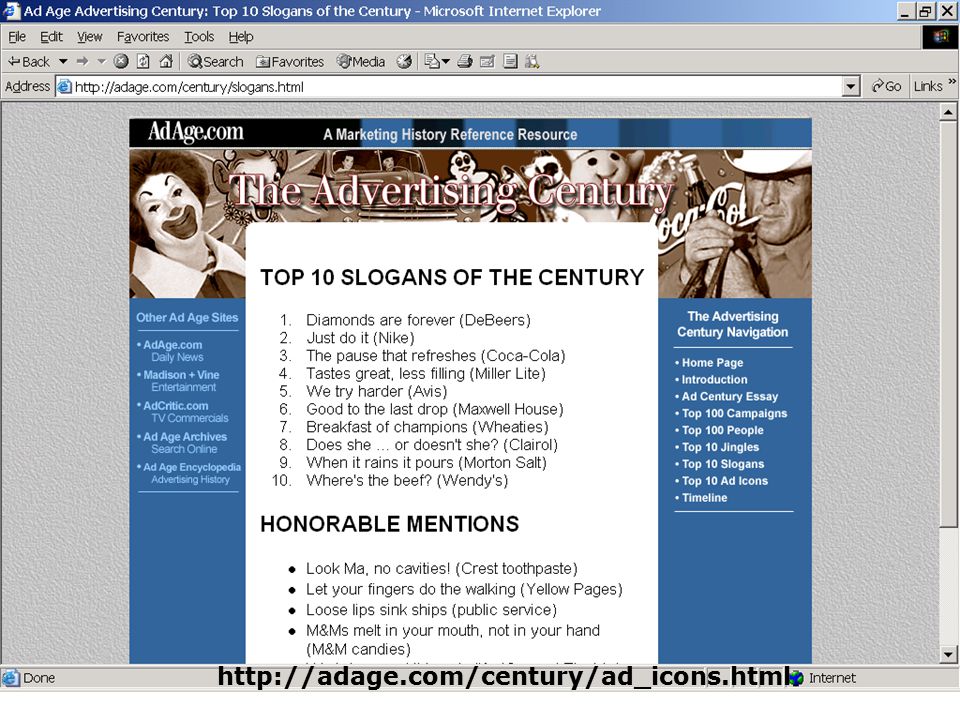Click the rightmost toolbar icon after Discuss
This screenshot has width=960, height=720.
tap(532, 61)
